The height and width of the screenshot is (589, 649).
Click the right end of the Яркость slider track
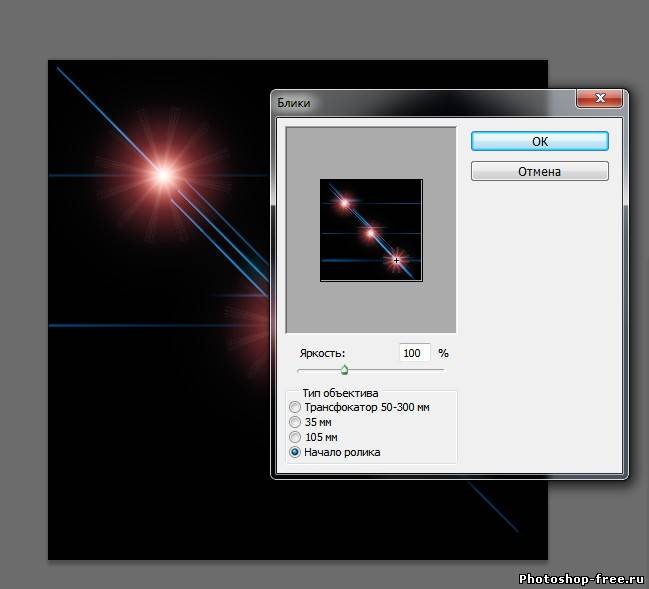442,370
